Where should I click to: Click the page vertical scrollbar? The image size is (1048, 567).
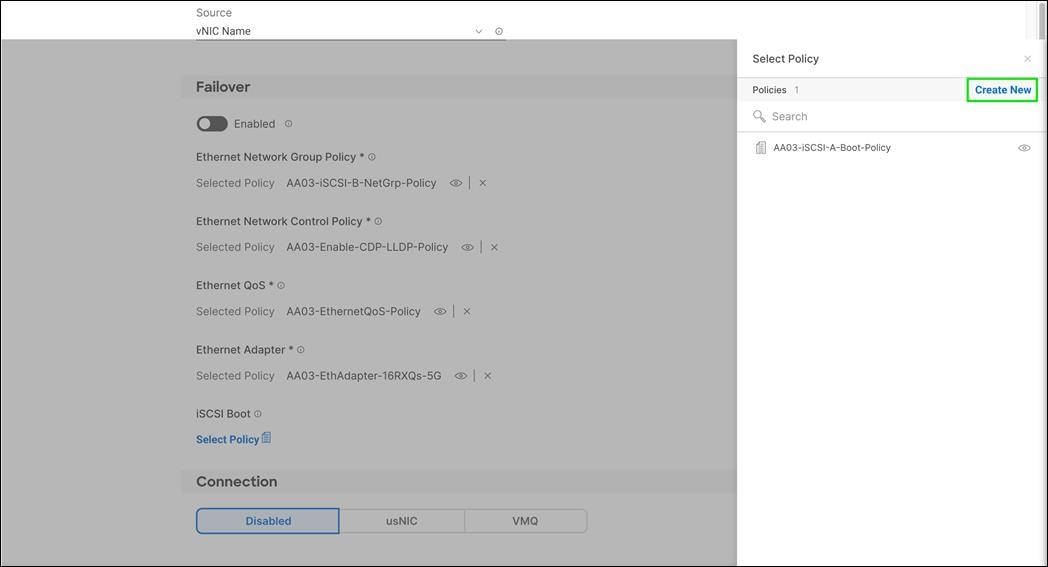(x=1042, y=20)
